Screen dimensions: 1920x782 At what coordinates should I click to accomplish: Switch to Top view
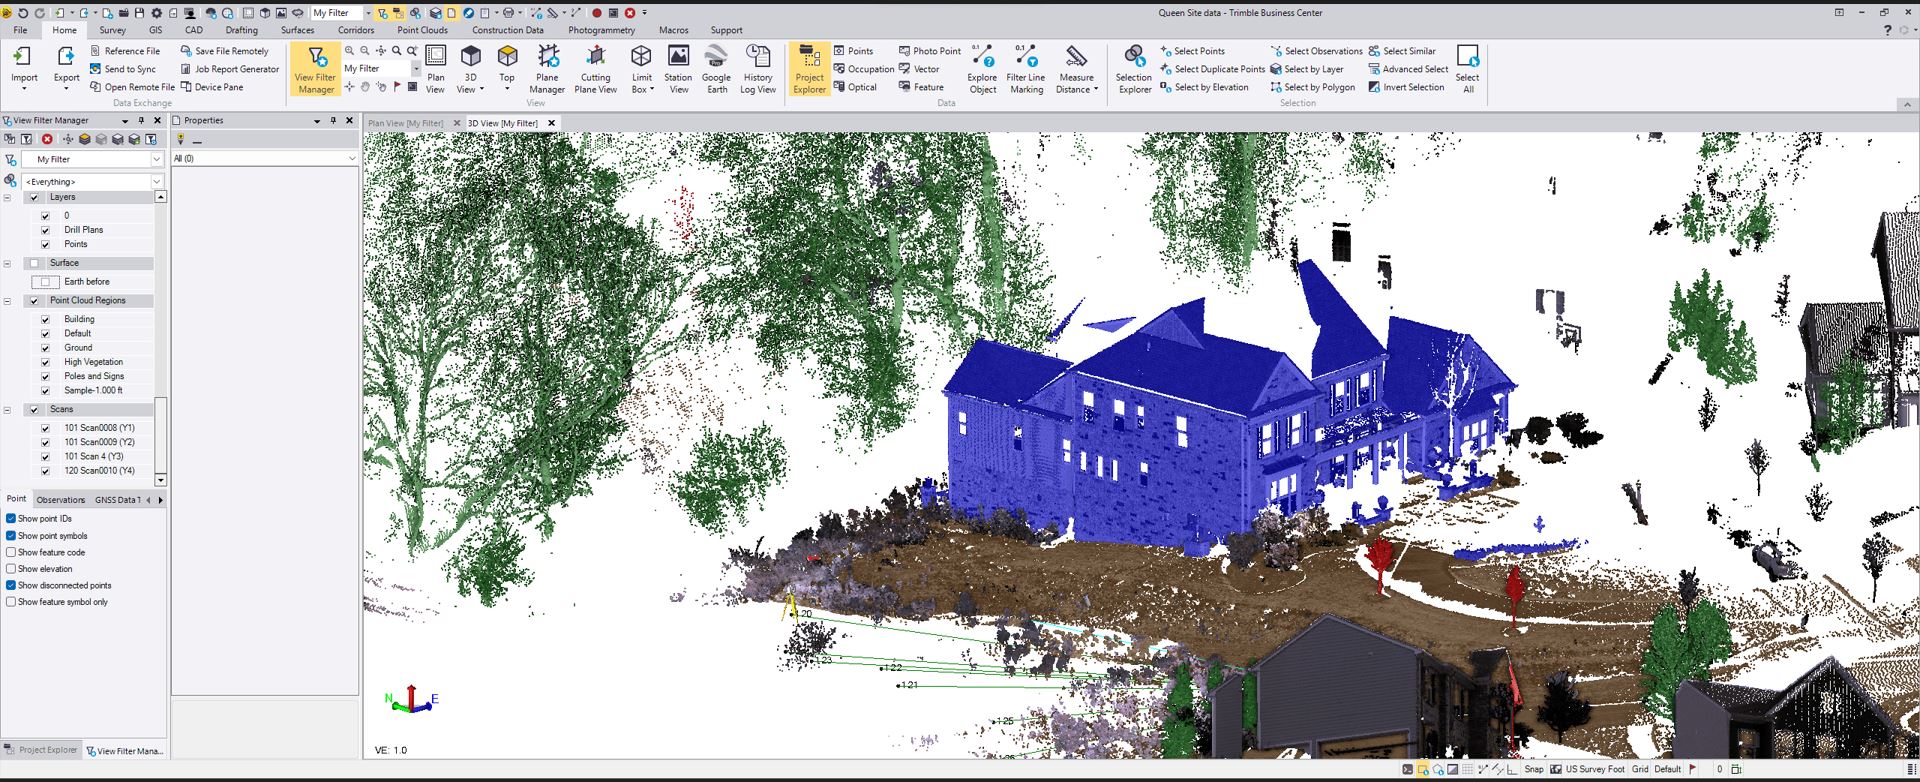pos(507,67)
